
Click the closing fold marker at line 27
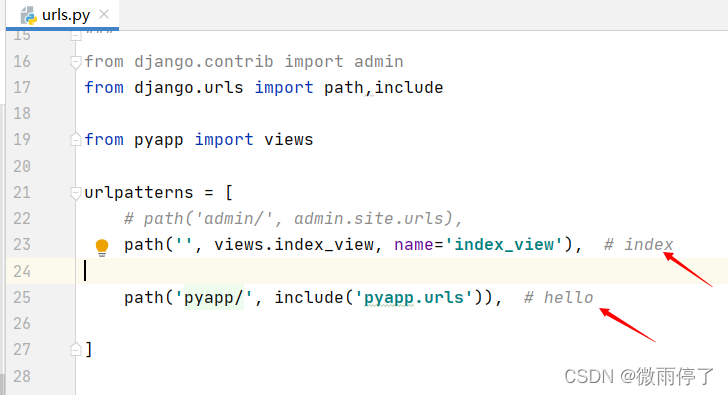76,349
